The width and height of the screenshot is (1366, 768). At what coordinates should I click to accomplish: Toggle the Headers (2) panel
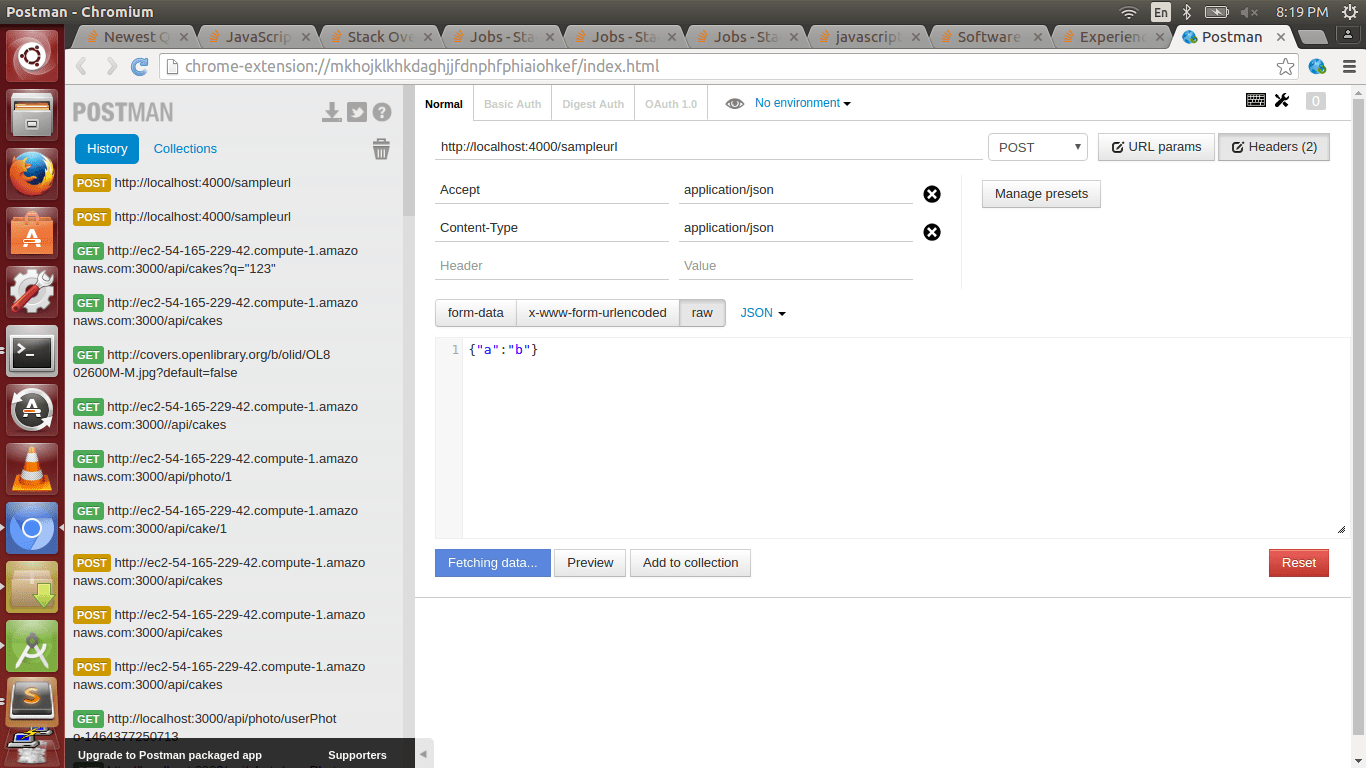click(1274, 147)
